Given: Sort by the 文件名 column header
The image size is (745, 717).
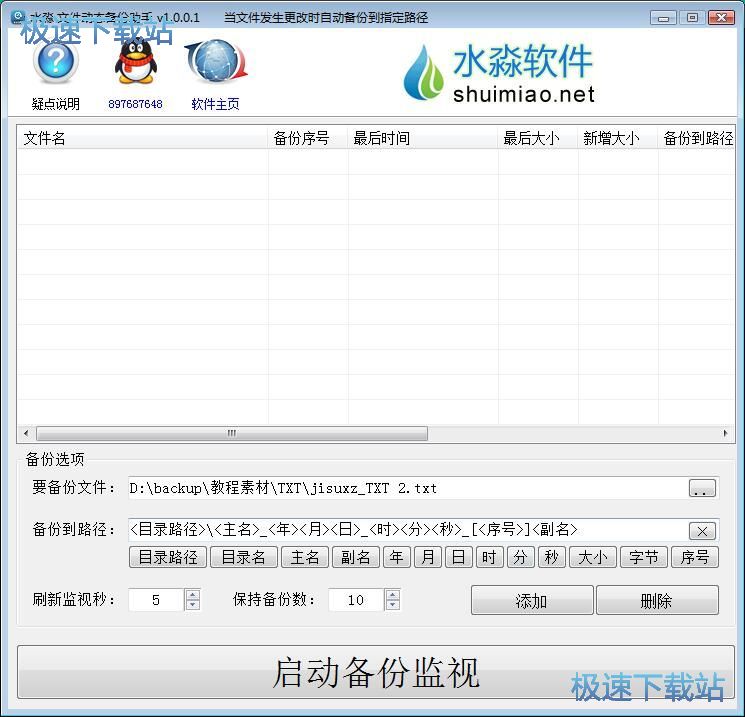Looking at the screenshot, I should click(x=143, y=138).
